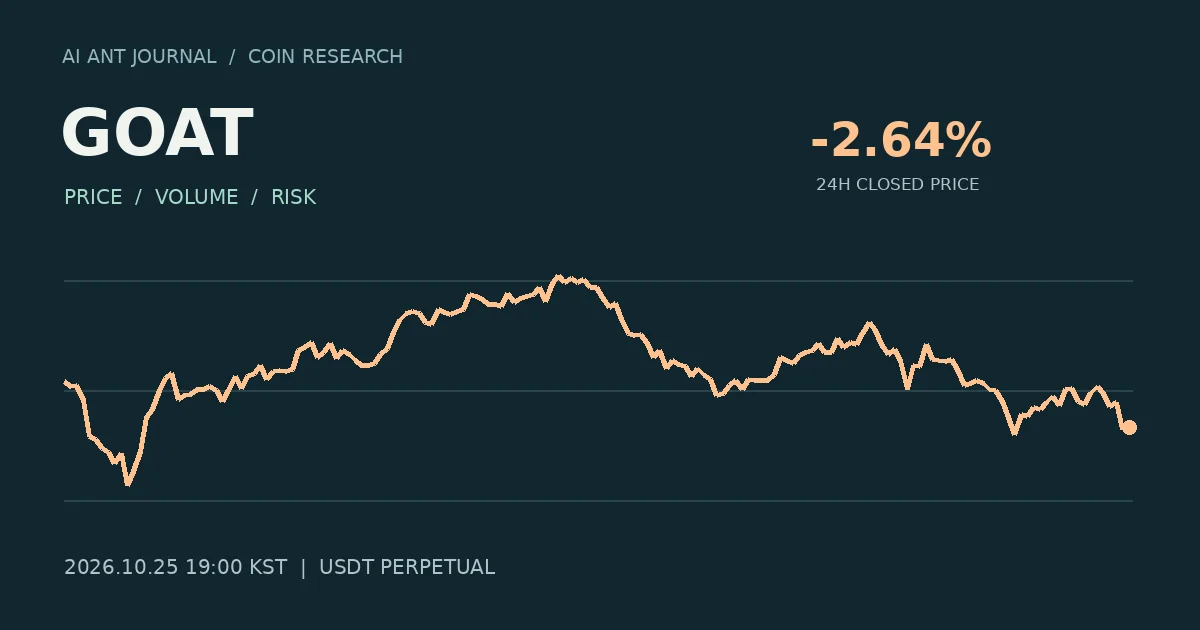Select the bottom horizontal gridline
The image size is (1200, 630).
598,500
